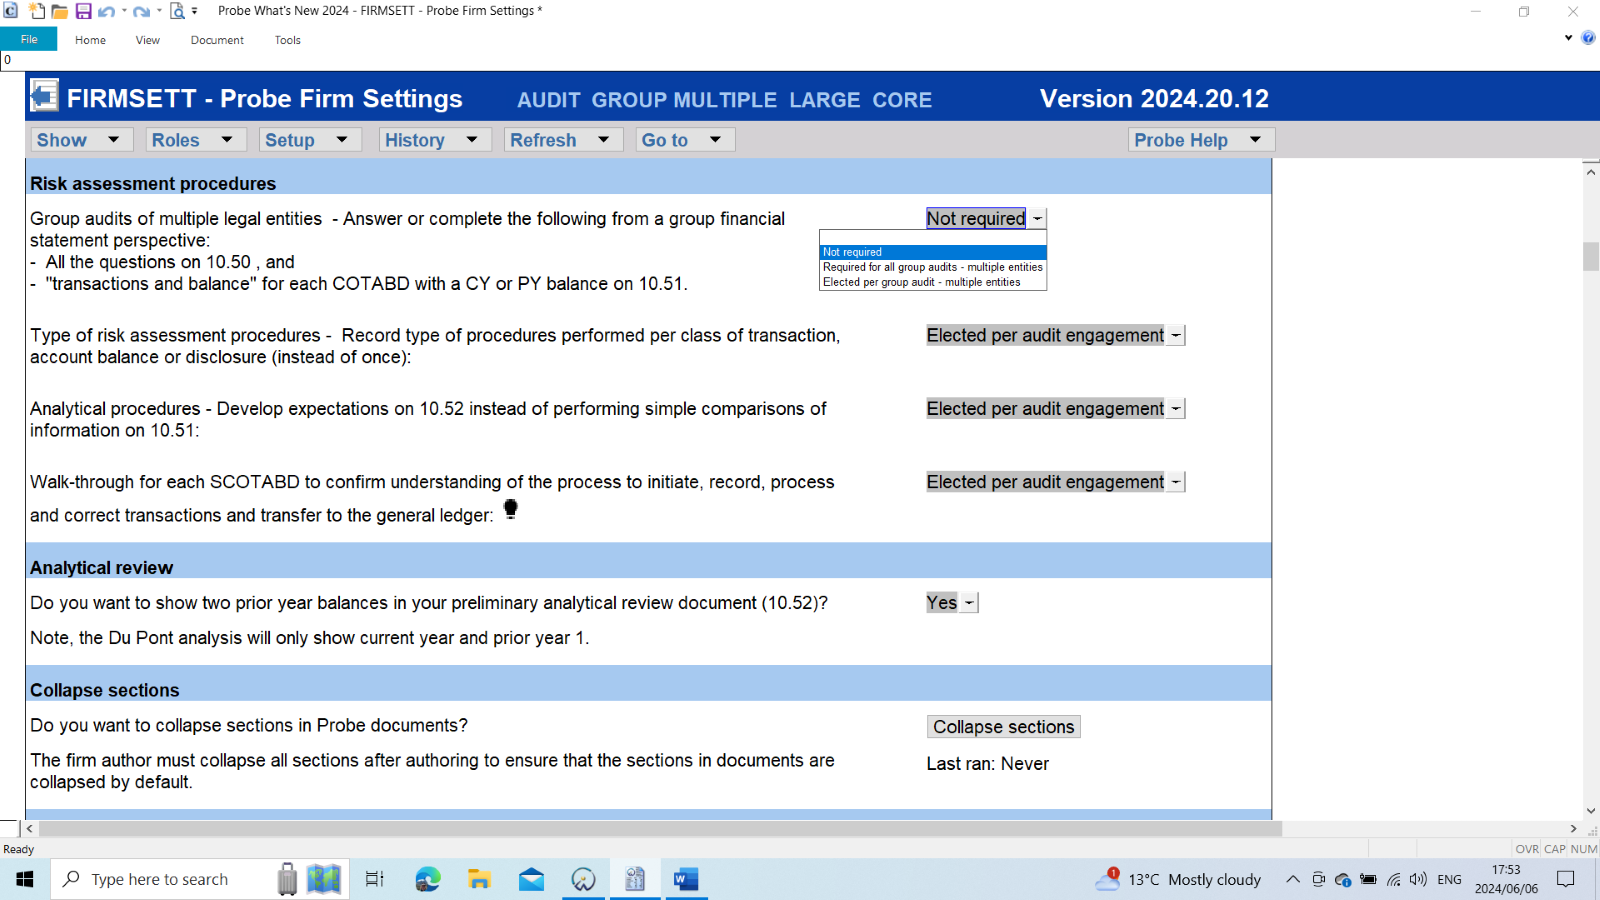Click the battery status tray icon
The image size is (1600, 900).
point(1368,880)
